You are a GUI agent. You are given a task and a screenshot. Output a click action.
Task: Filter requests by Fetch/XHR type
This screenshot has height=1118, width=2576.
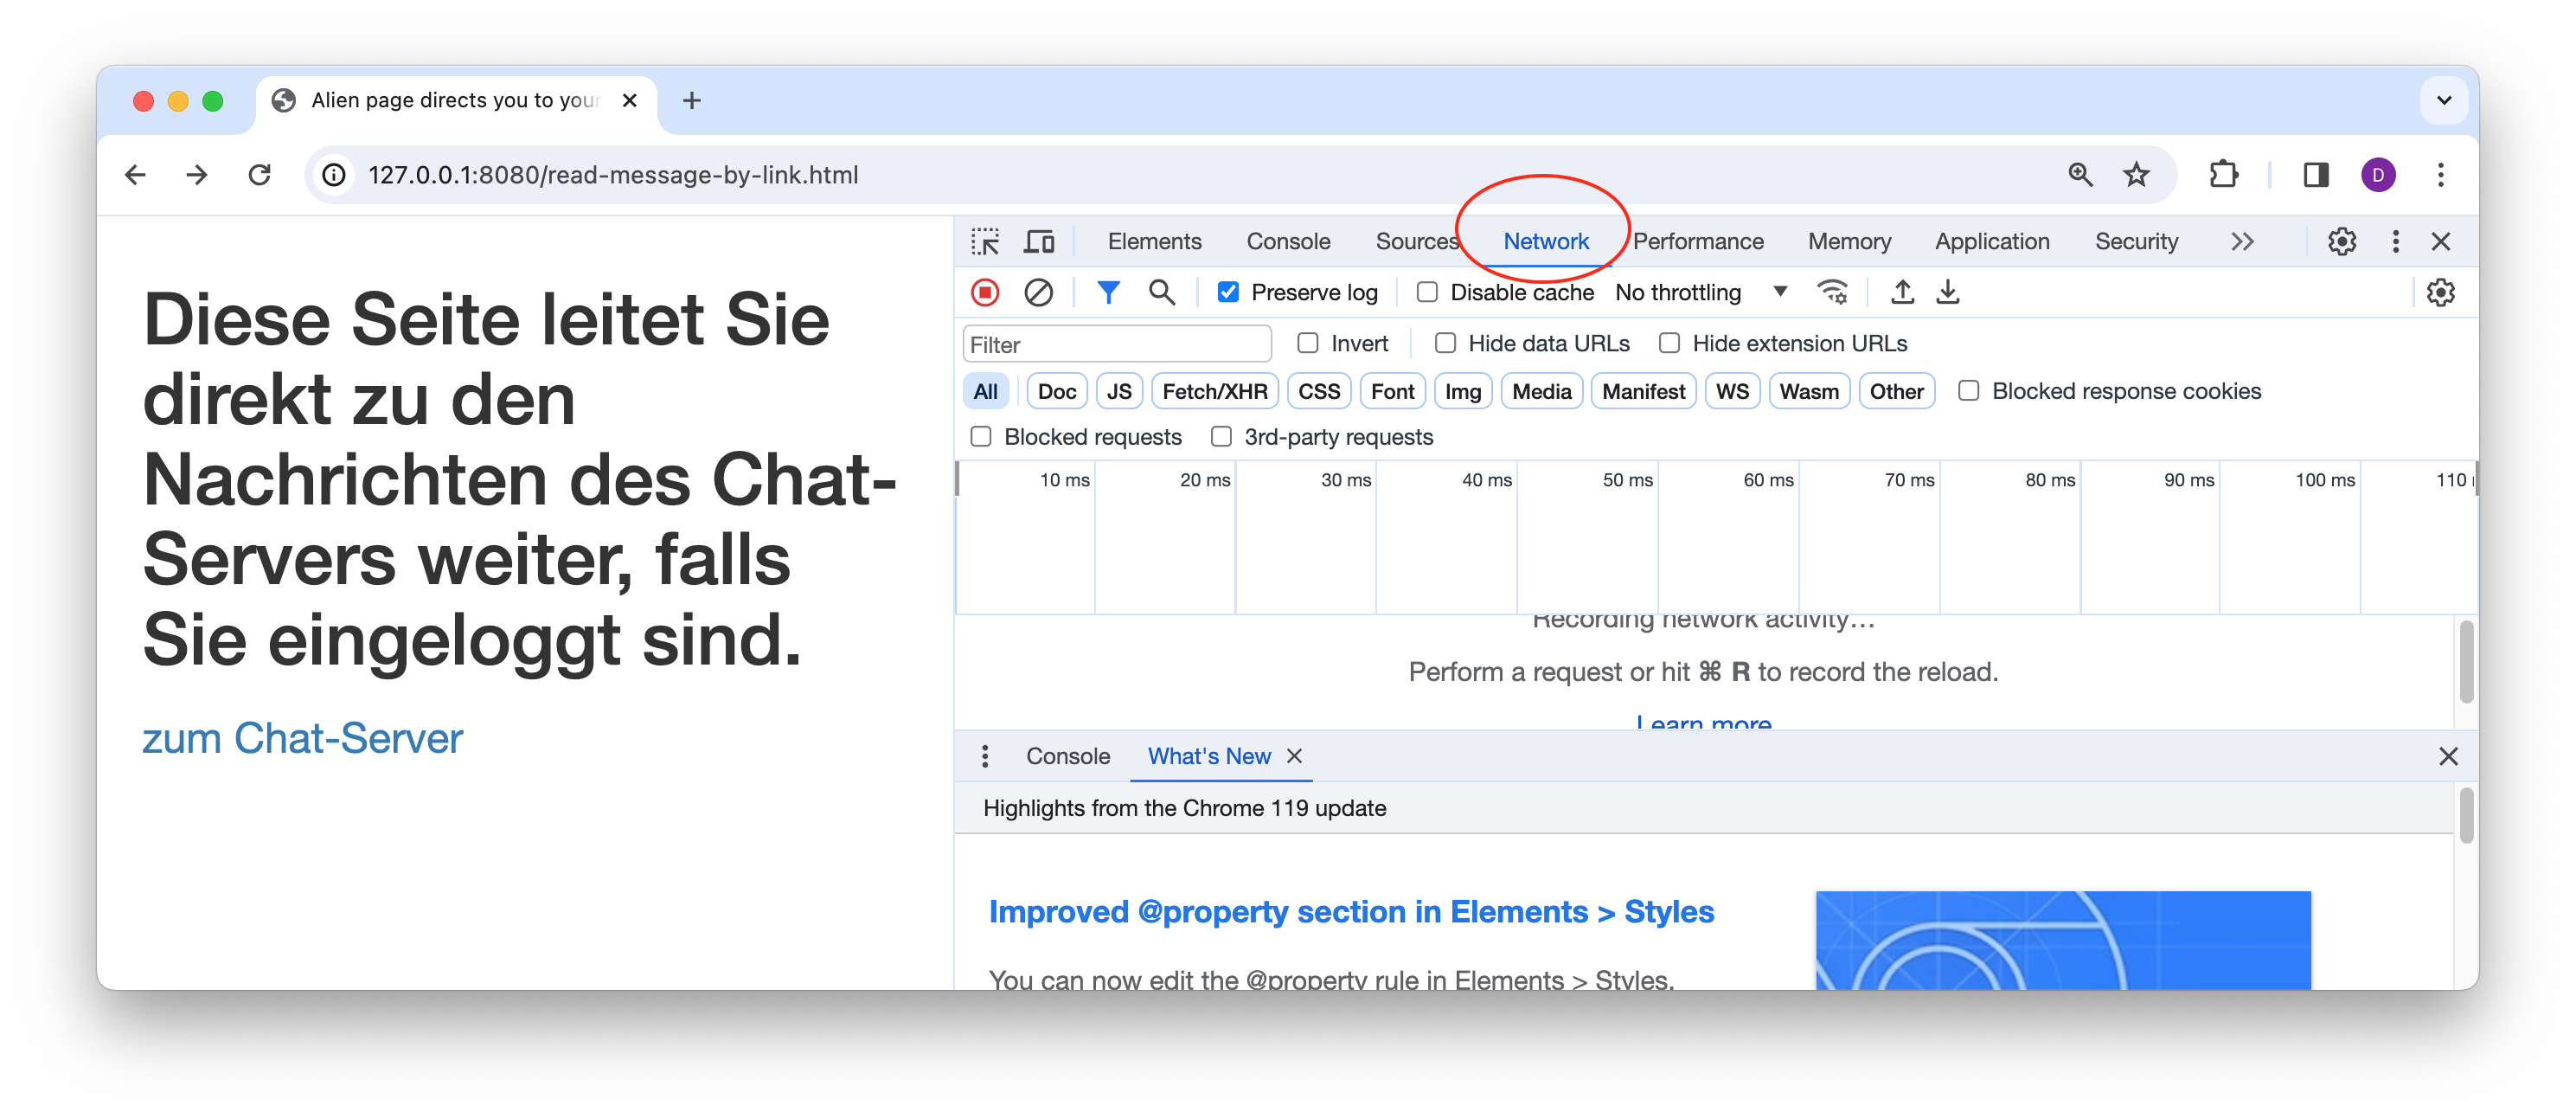point(1214,392)
